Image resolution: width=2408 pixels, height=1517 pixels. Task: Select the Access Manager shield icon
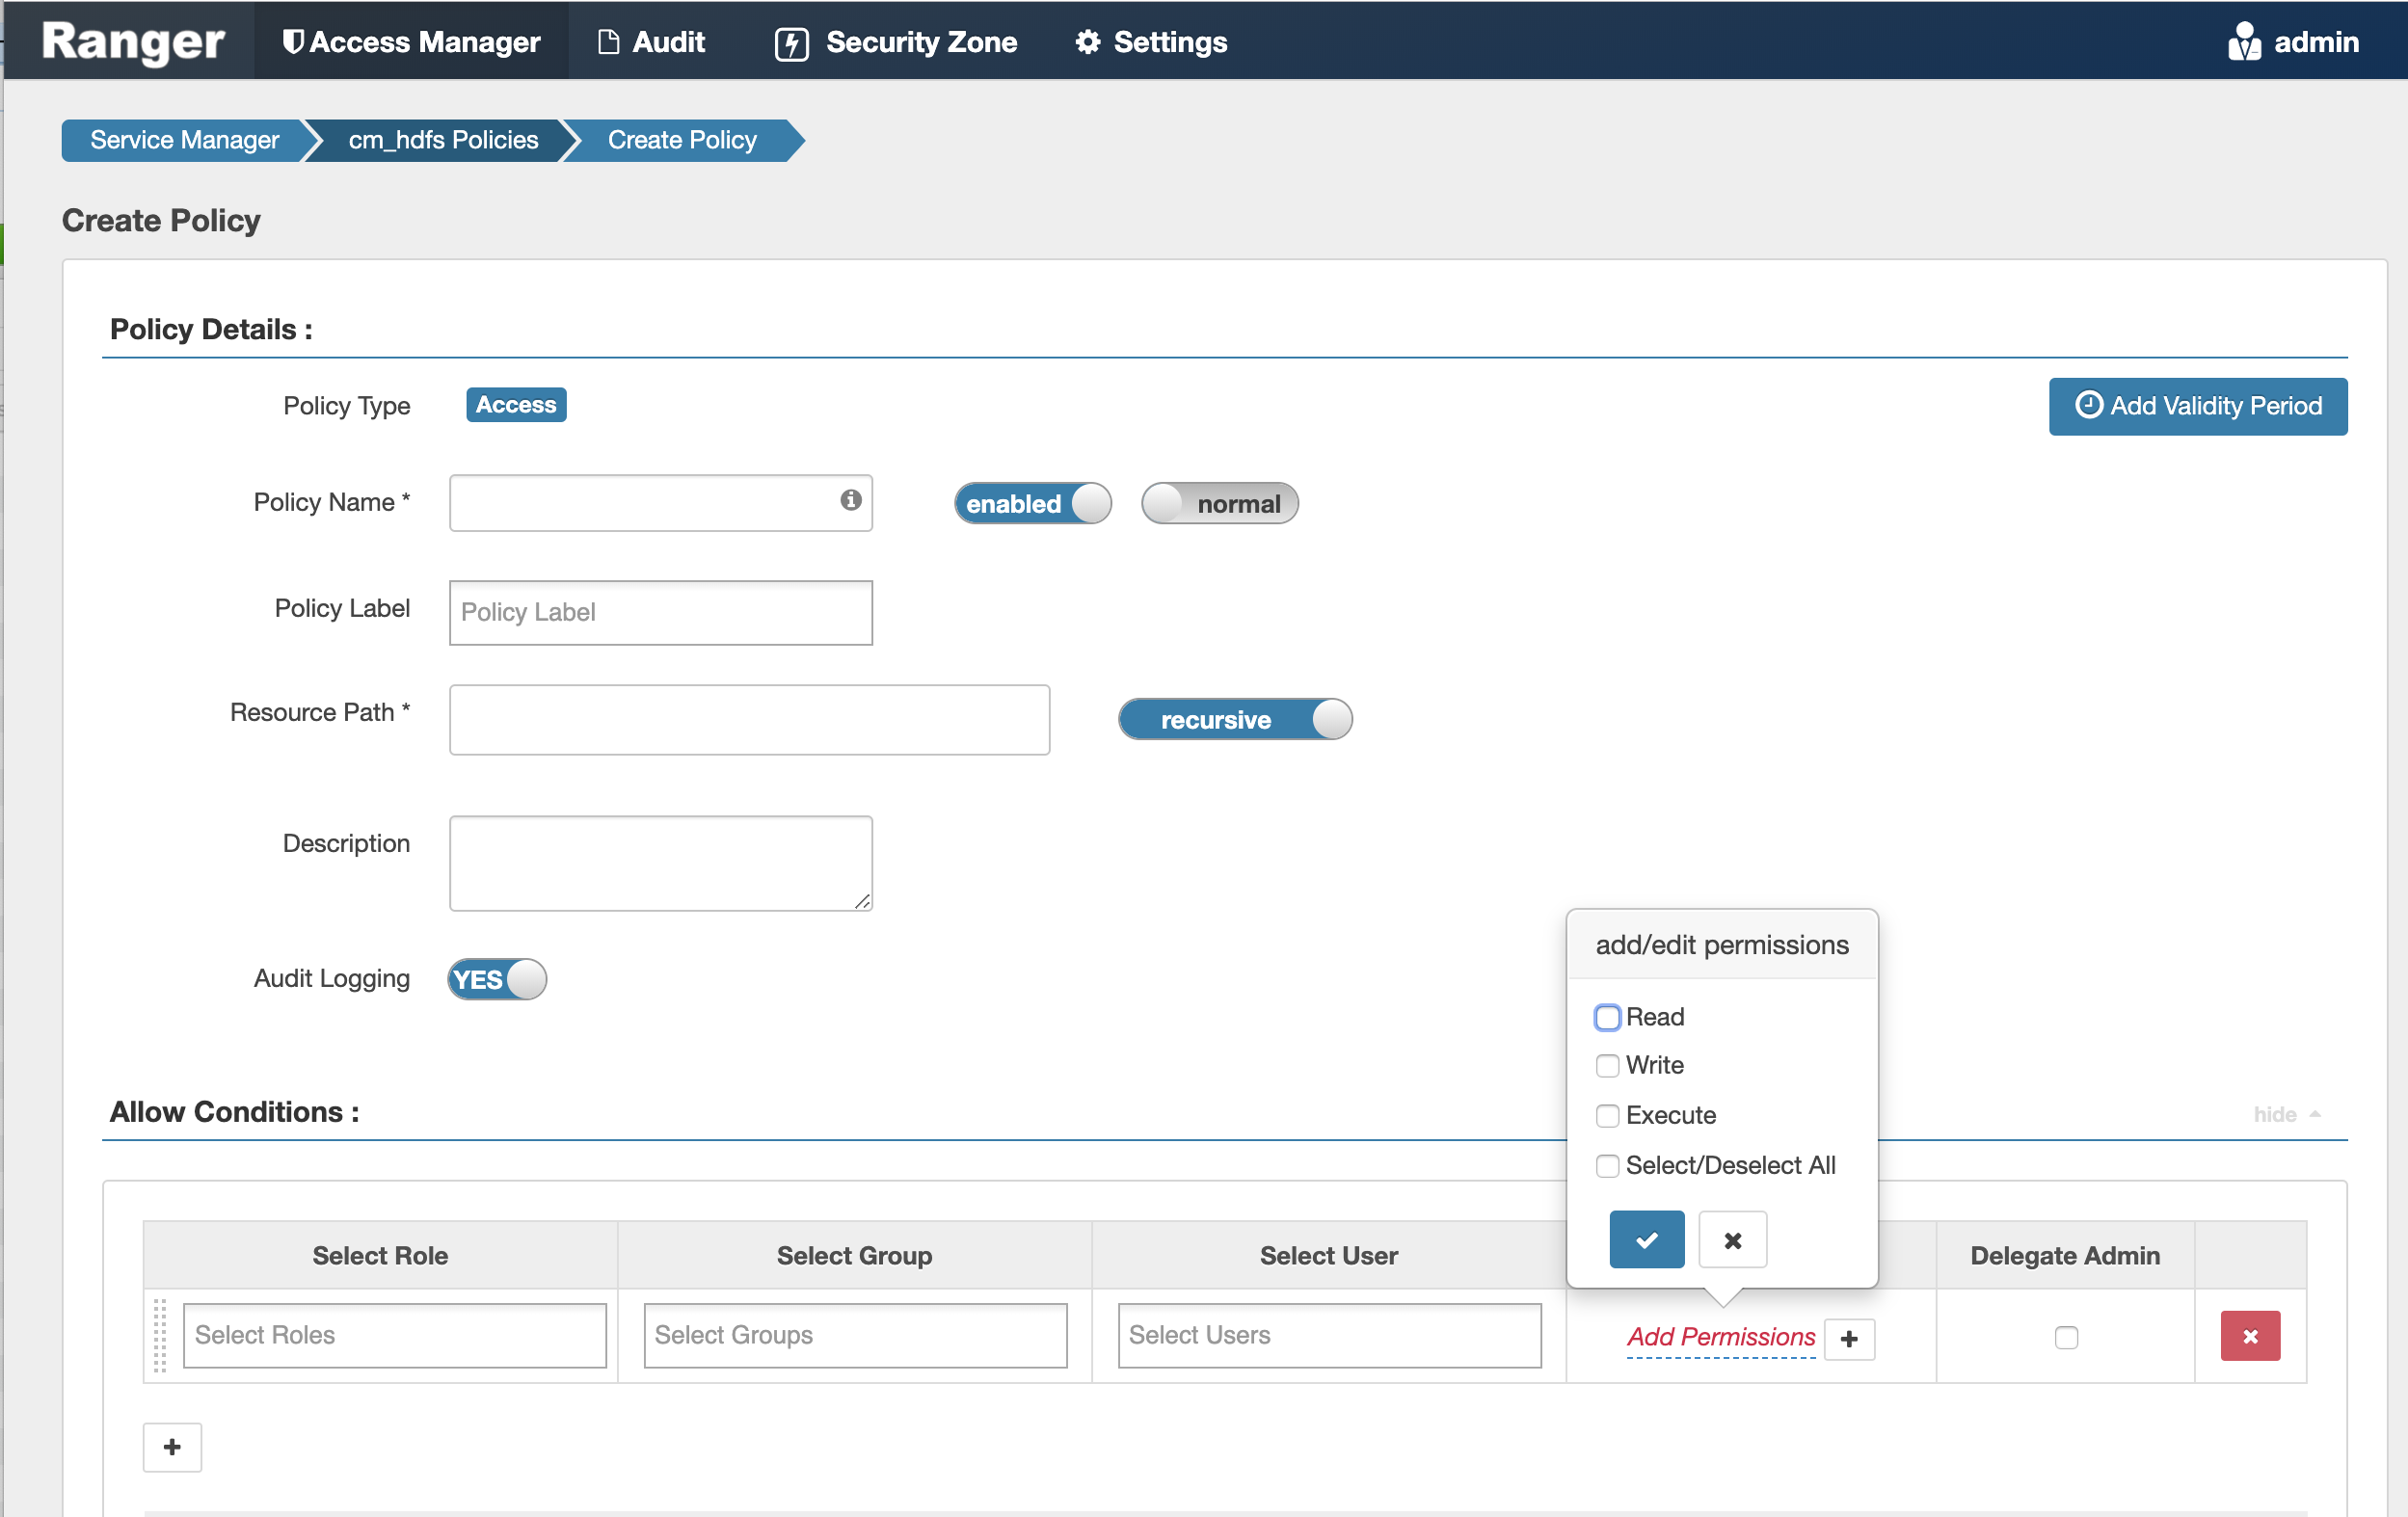(x=293, y=41)
